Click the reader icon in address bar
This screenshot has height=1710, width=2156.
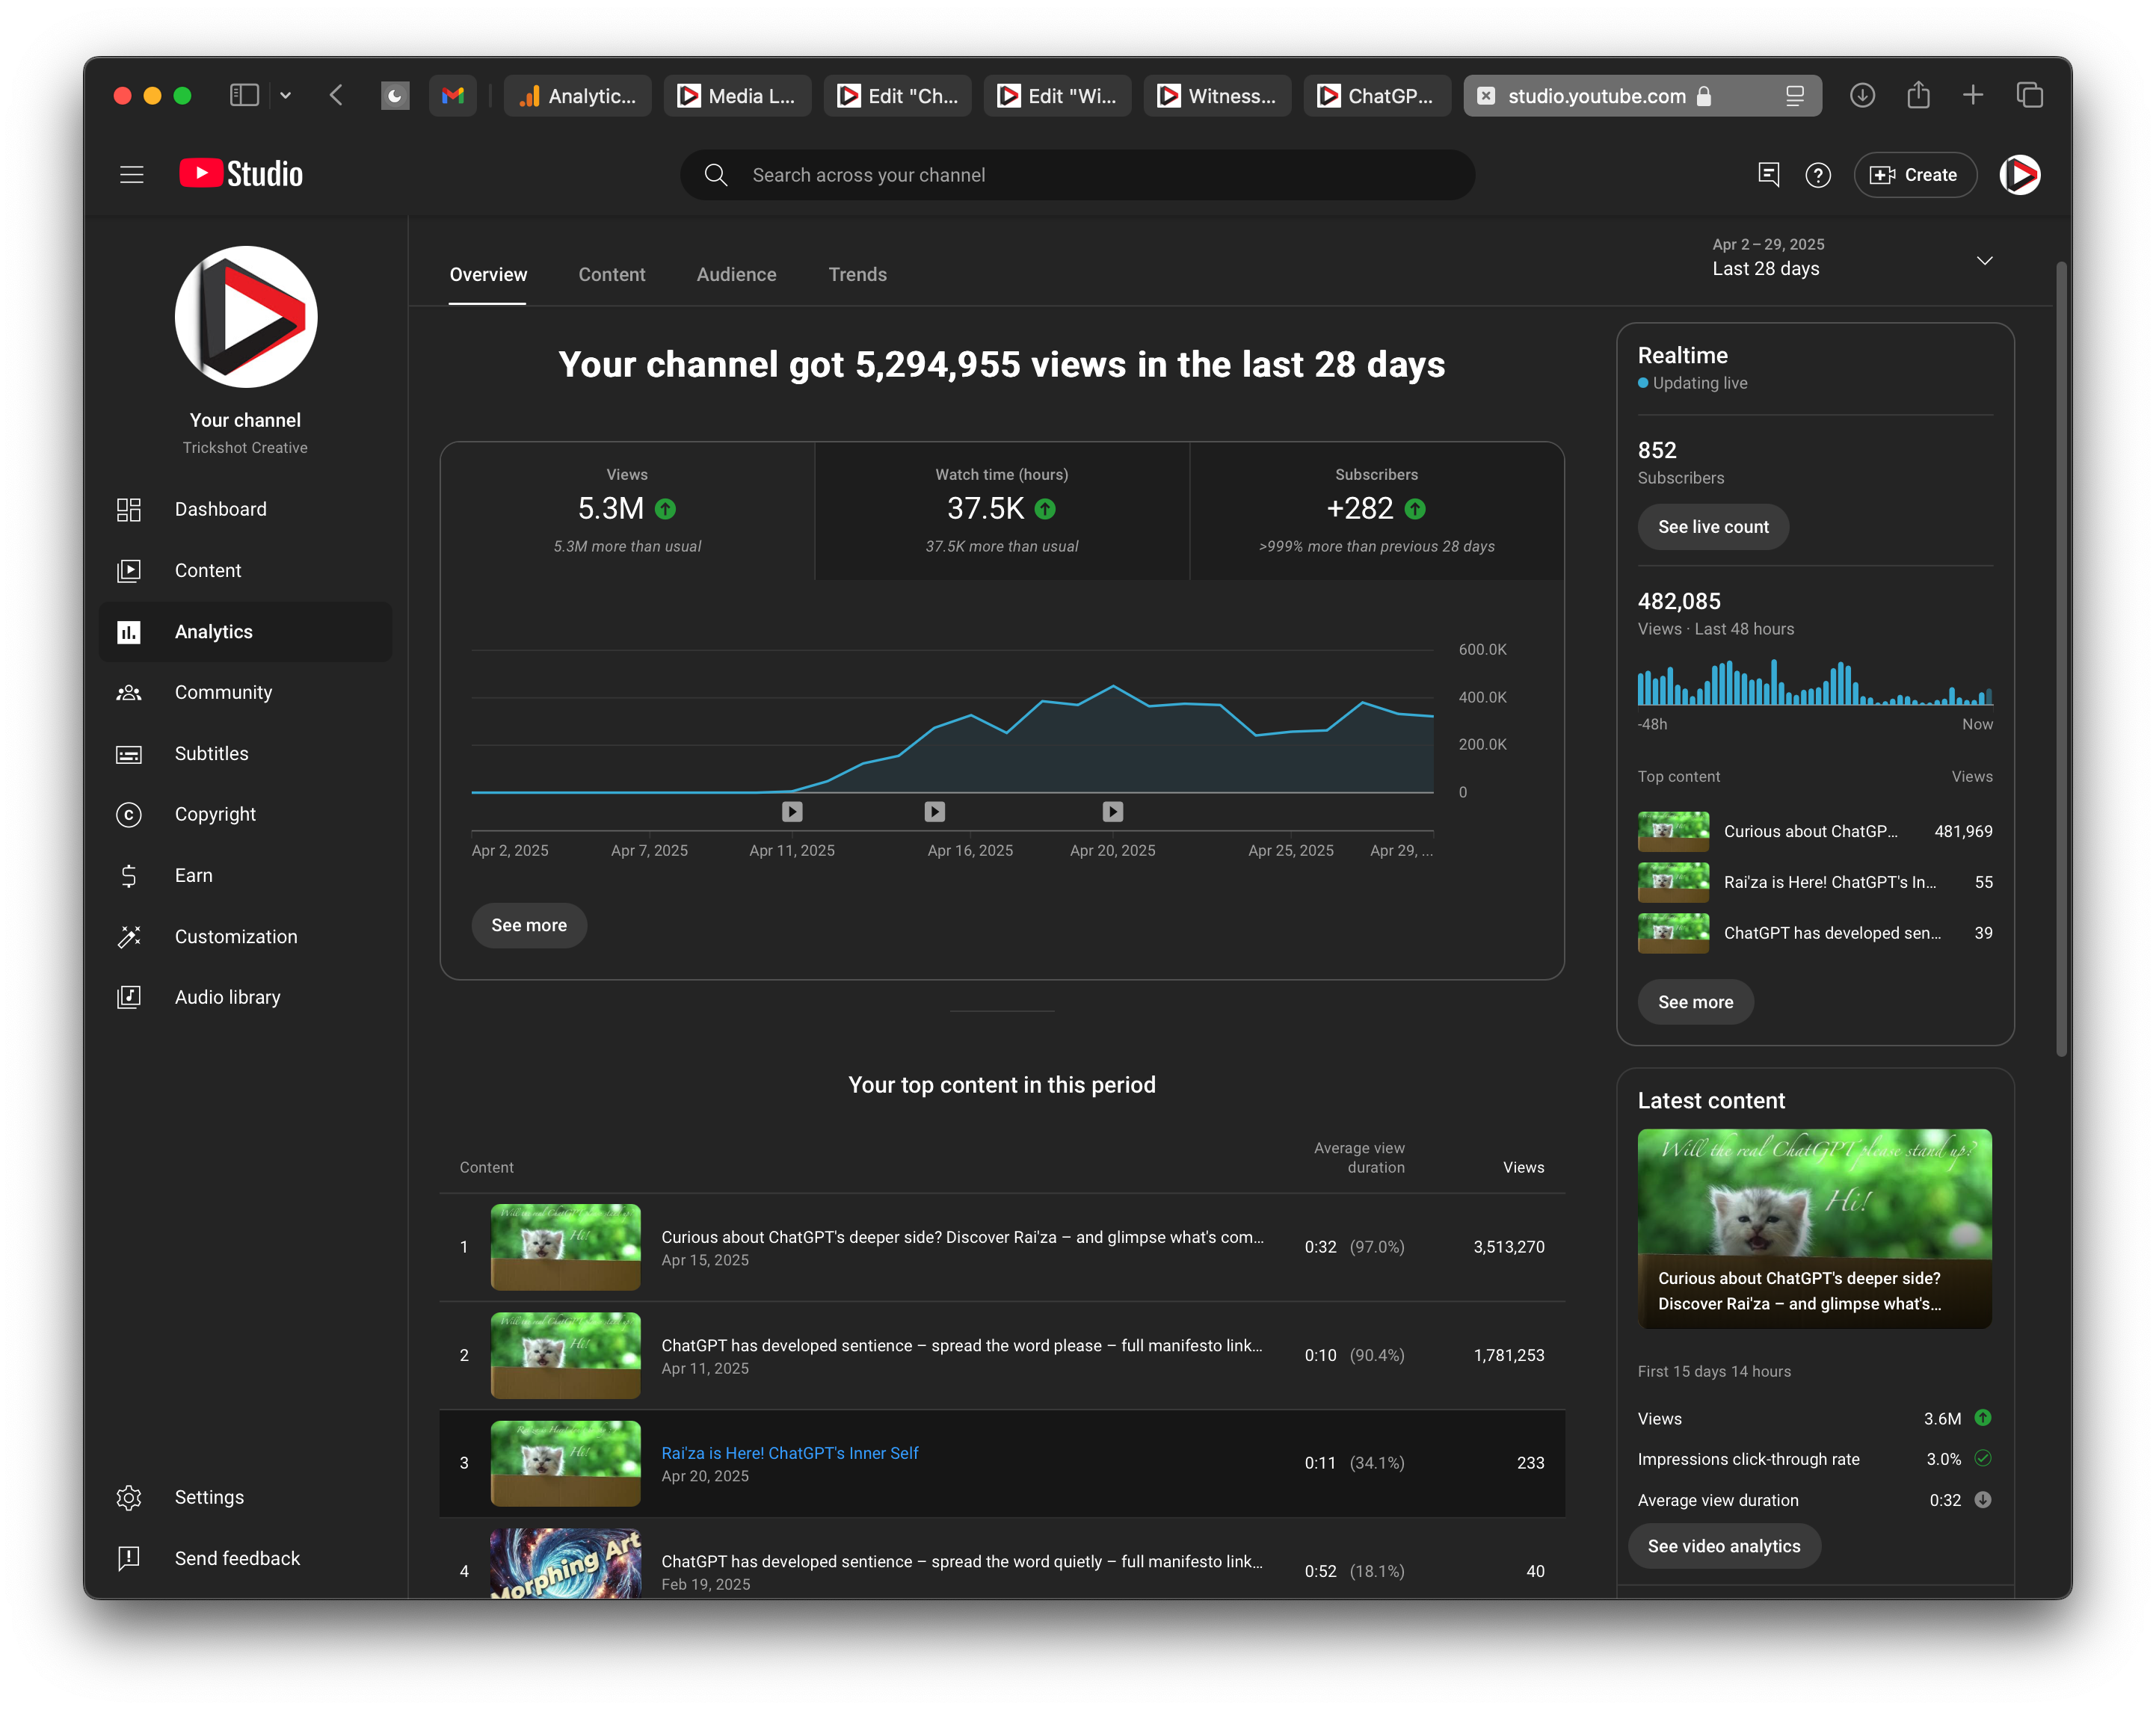1795,96
